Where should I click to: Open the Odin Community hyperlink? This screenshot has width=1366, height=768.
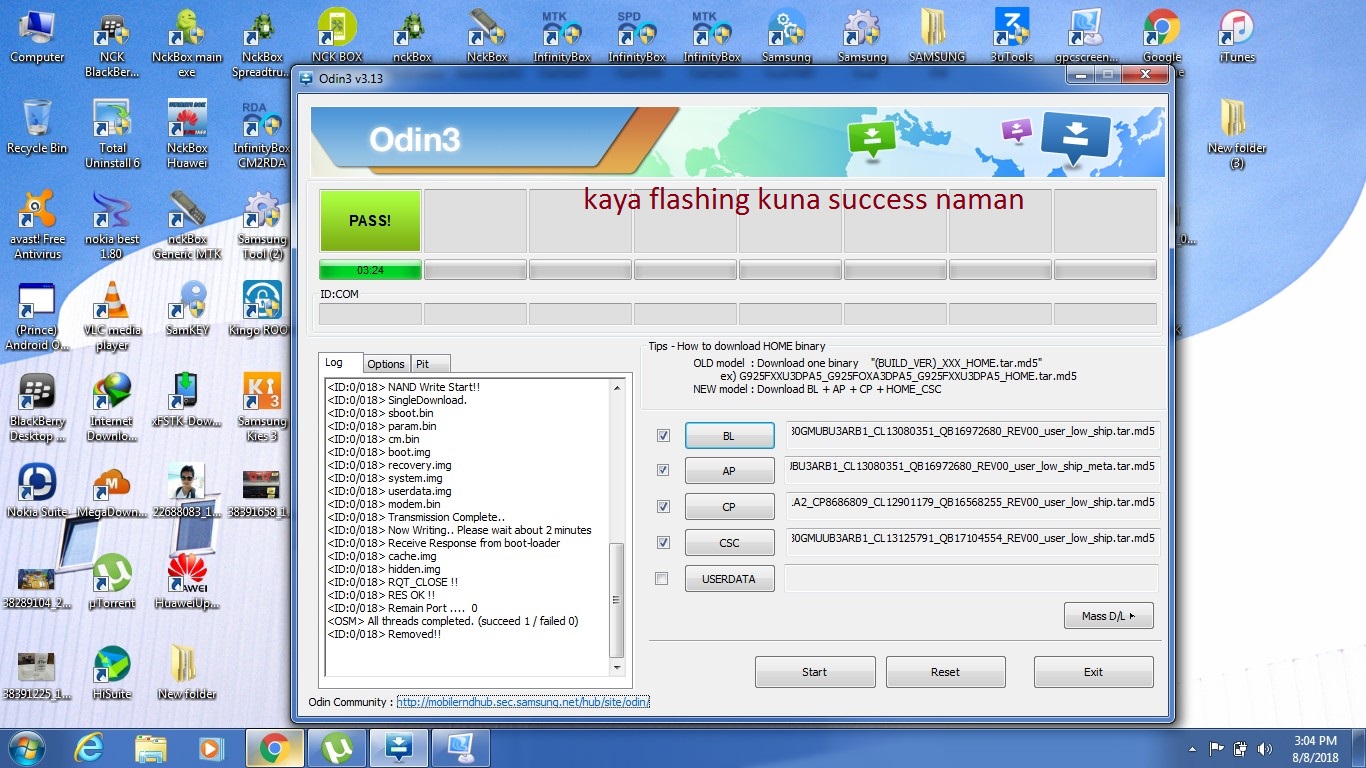click(x=523, y=702)
